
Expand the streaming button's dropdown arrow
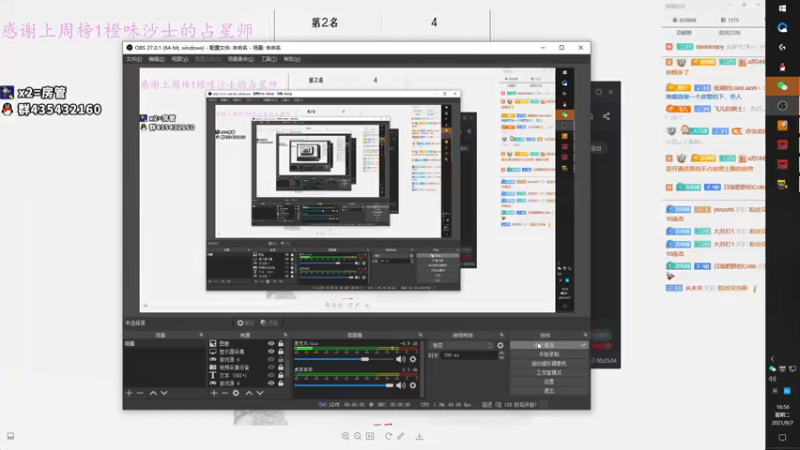tap(583, 345)
